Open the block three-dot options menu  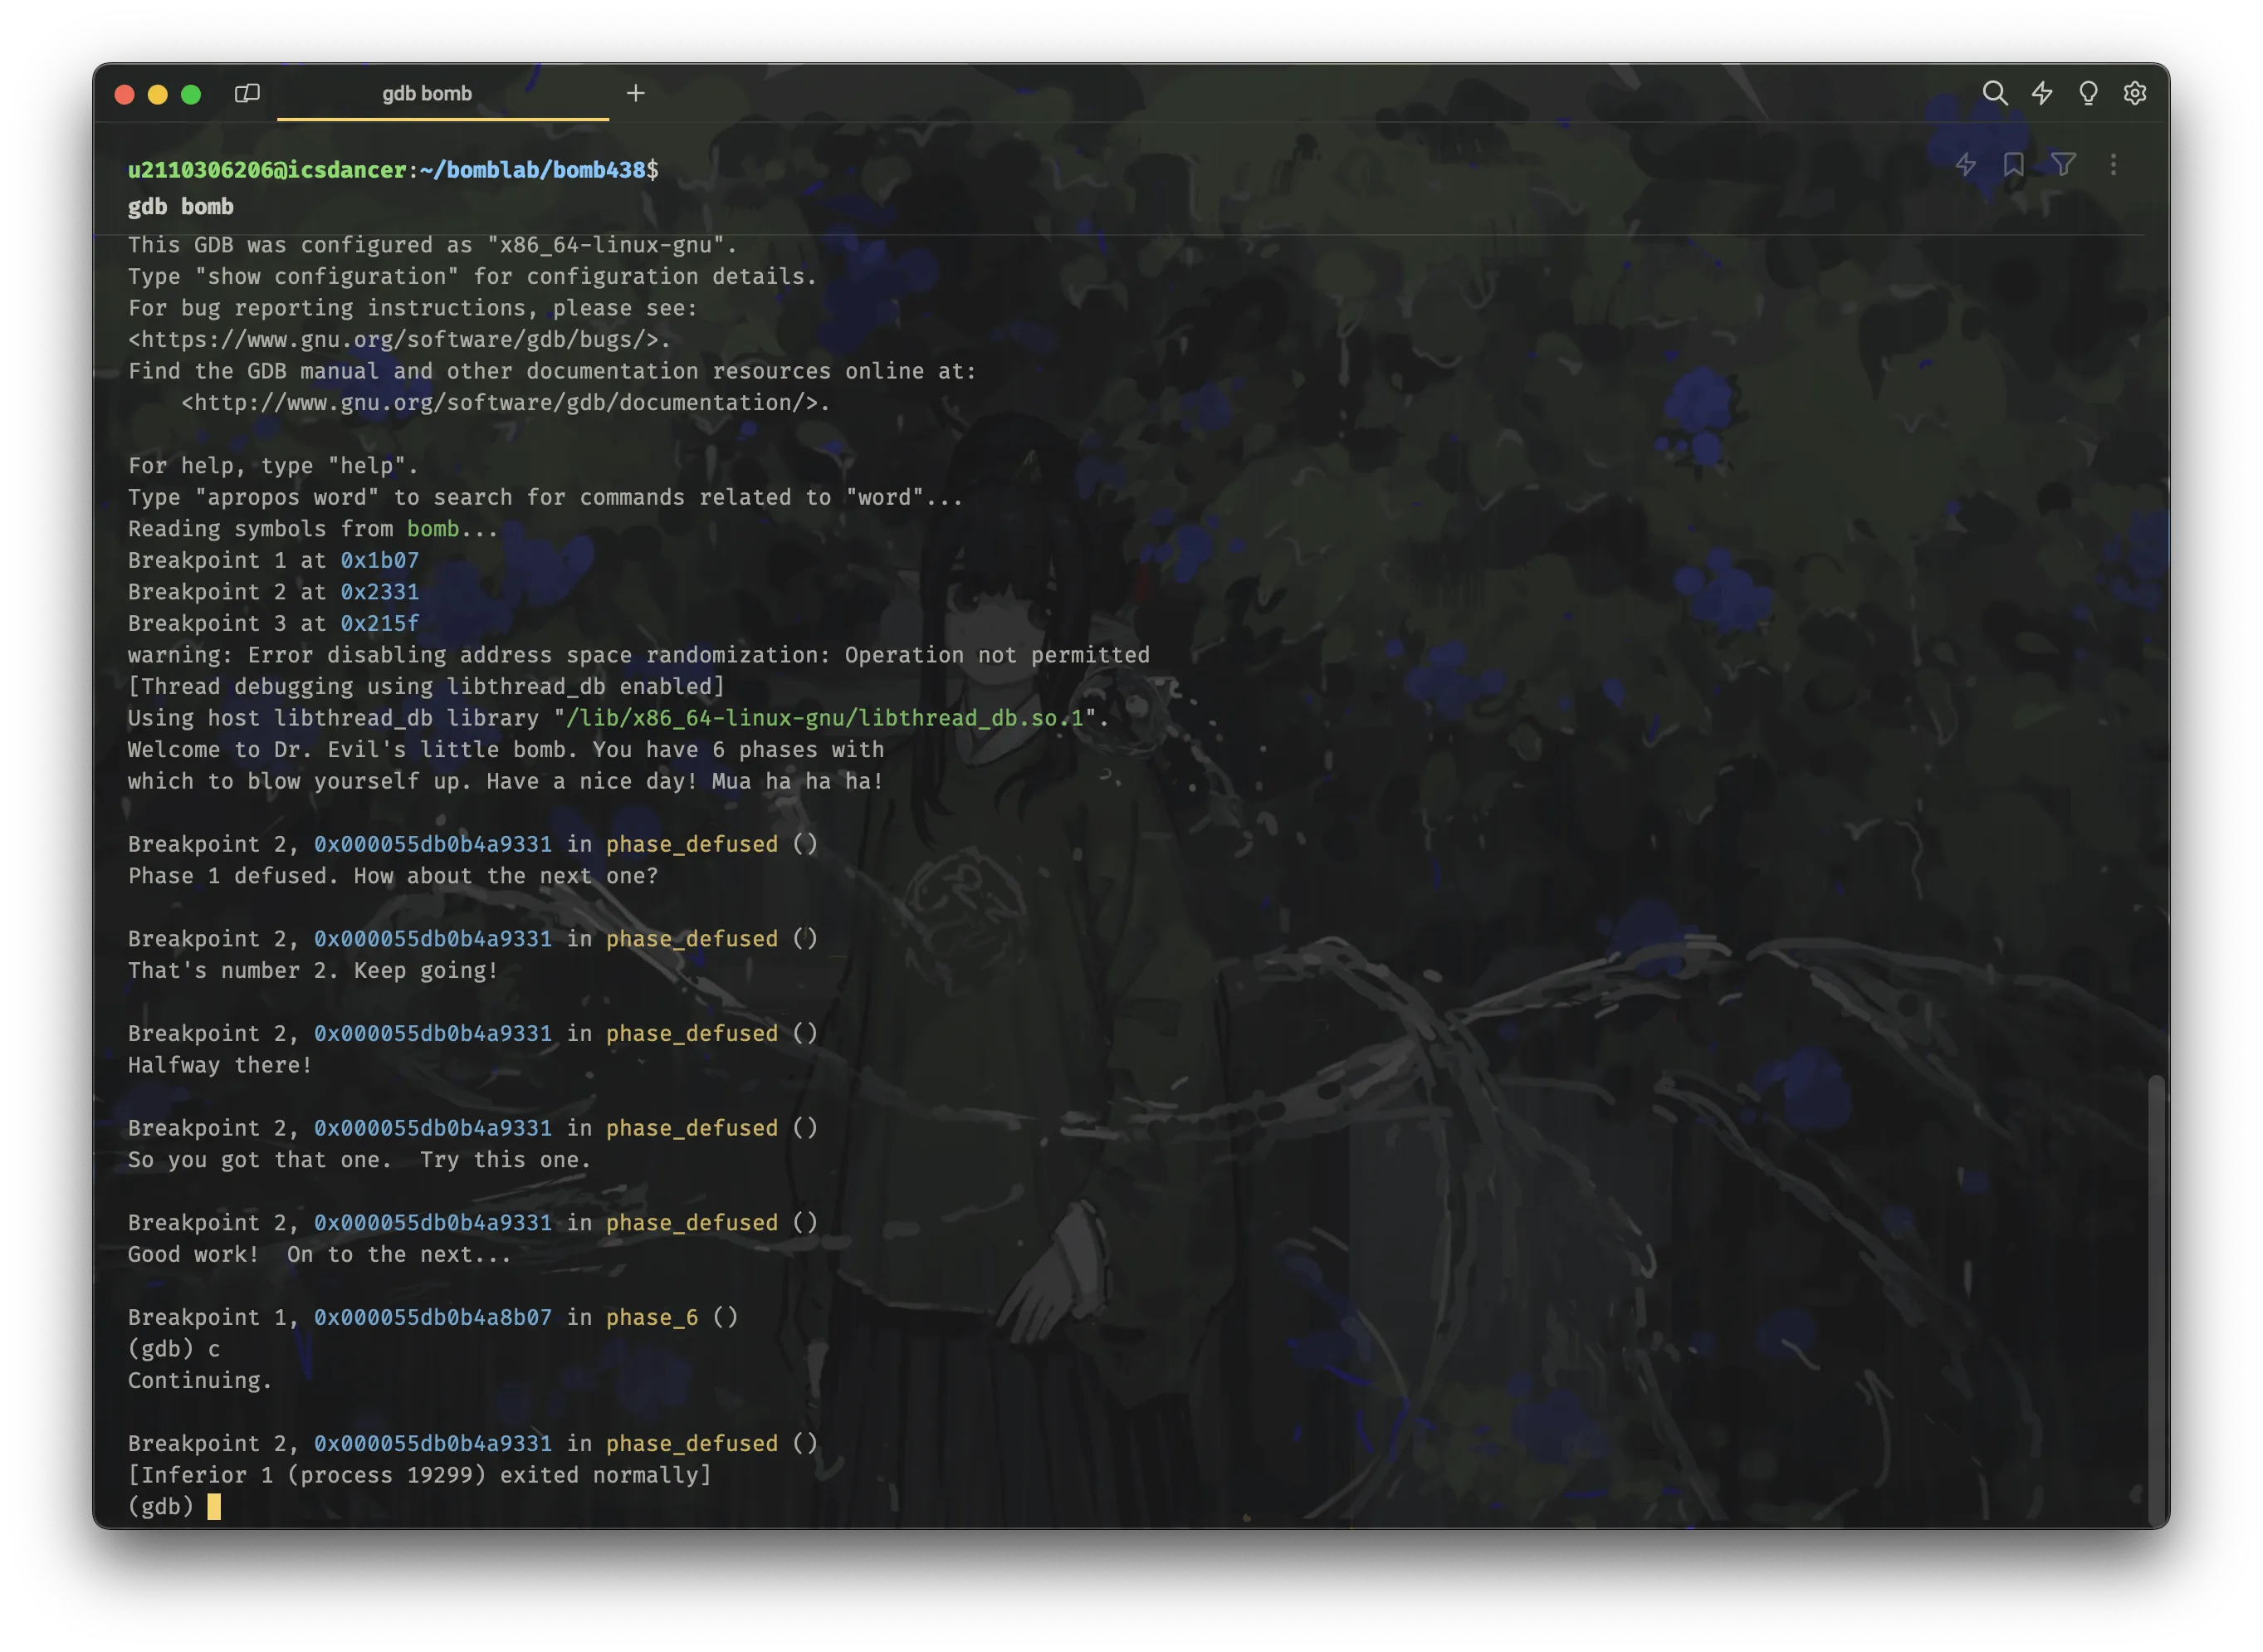click(2112, 164)
